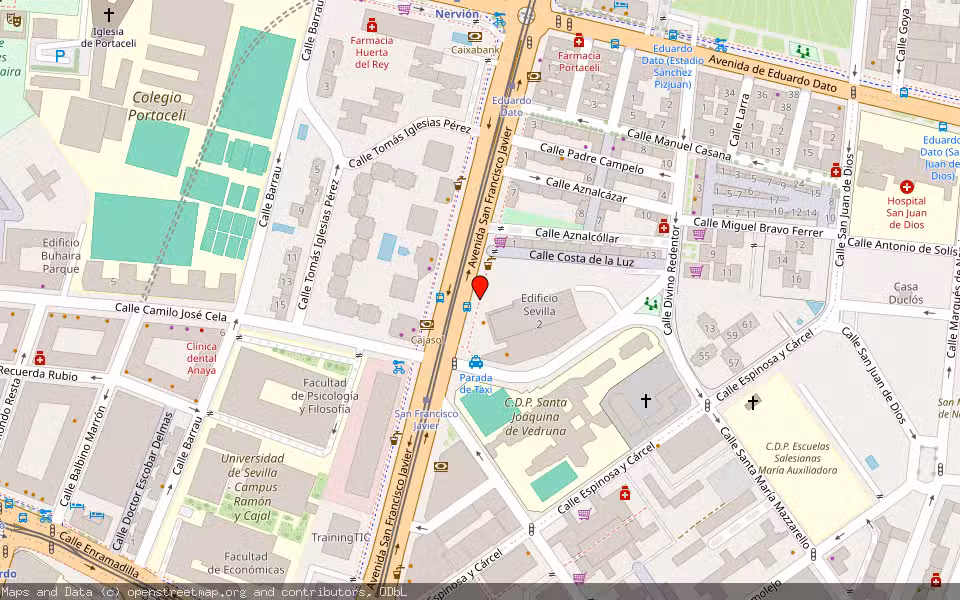Select the Parada de Taxi taxi icon
This screenshot has width=960, height=600.
(x=475, y=363)
